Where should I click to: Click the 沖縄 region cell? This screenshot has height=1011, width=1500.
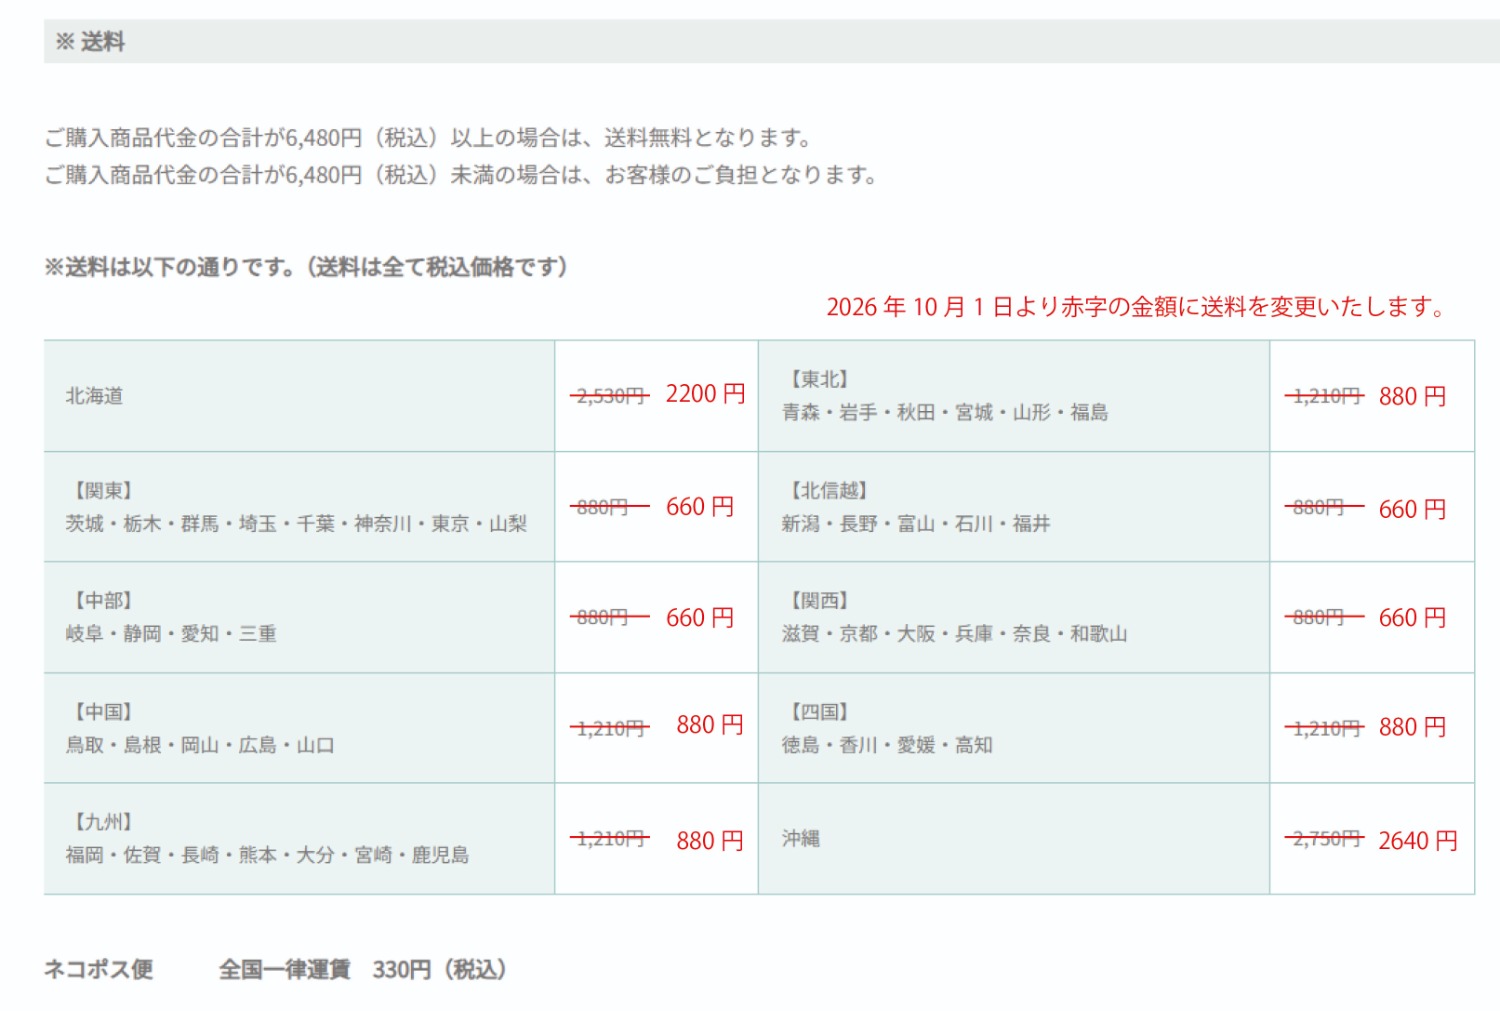[x=1014, y=839]
